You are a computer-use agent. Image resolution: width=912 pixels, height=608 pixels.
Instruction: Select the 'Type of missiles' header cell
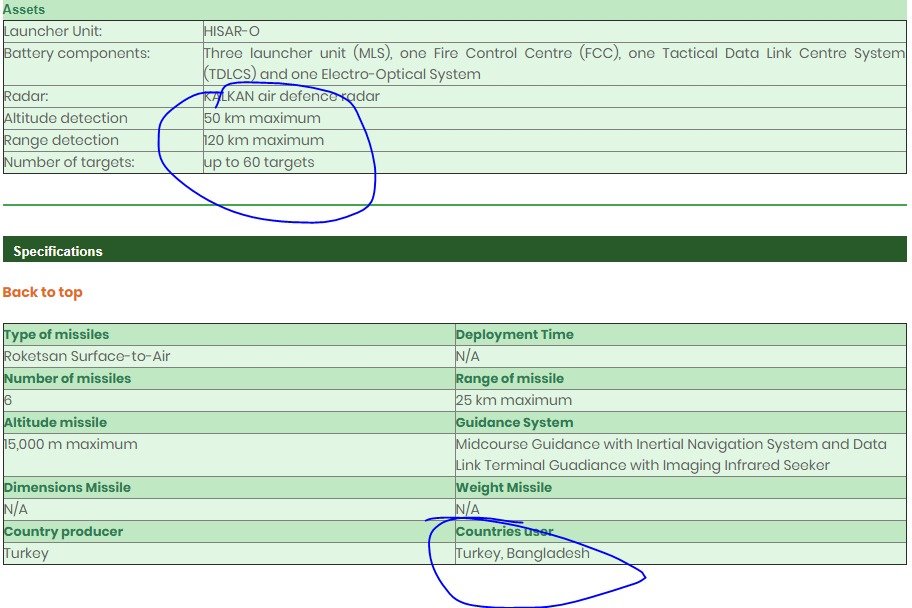[x=229, y=335]
